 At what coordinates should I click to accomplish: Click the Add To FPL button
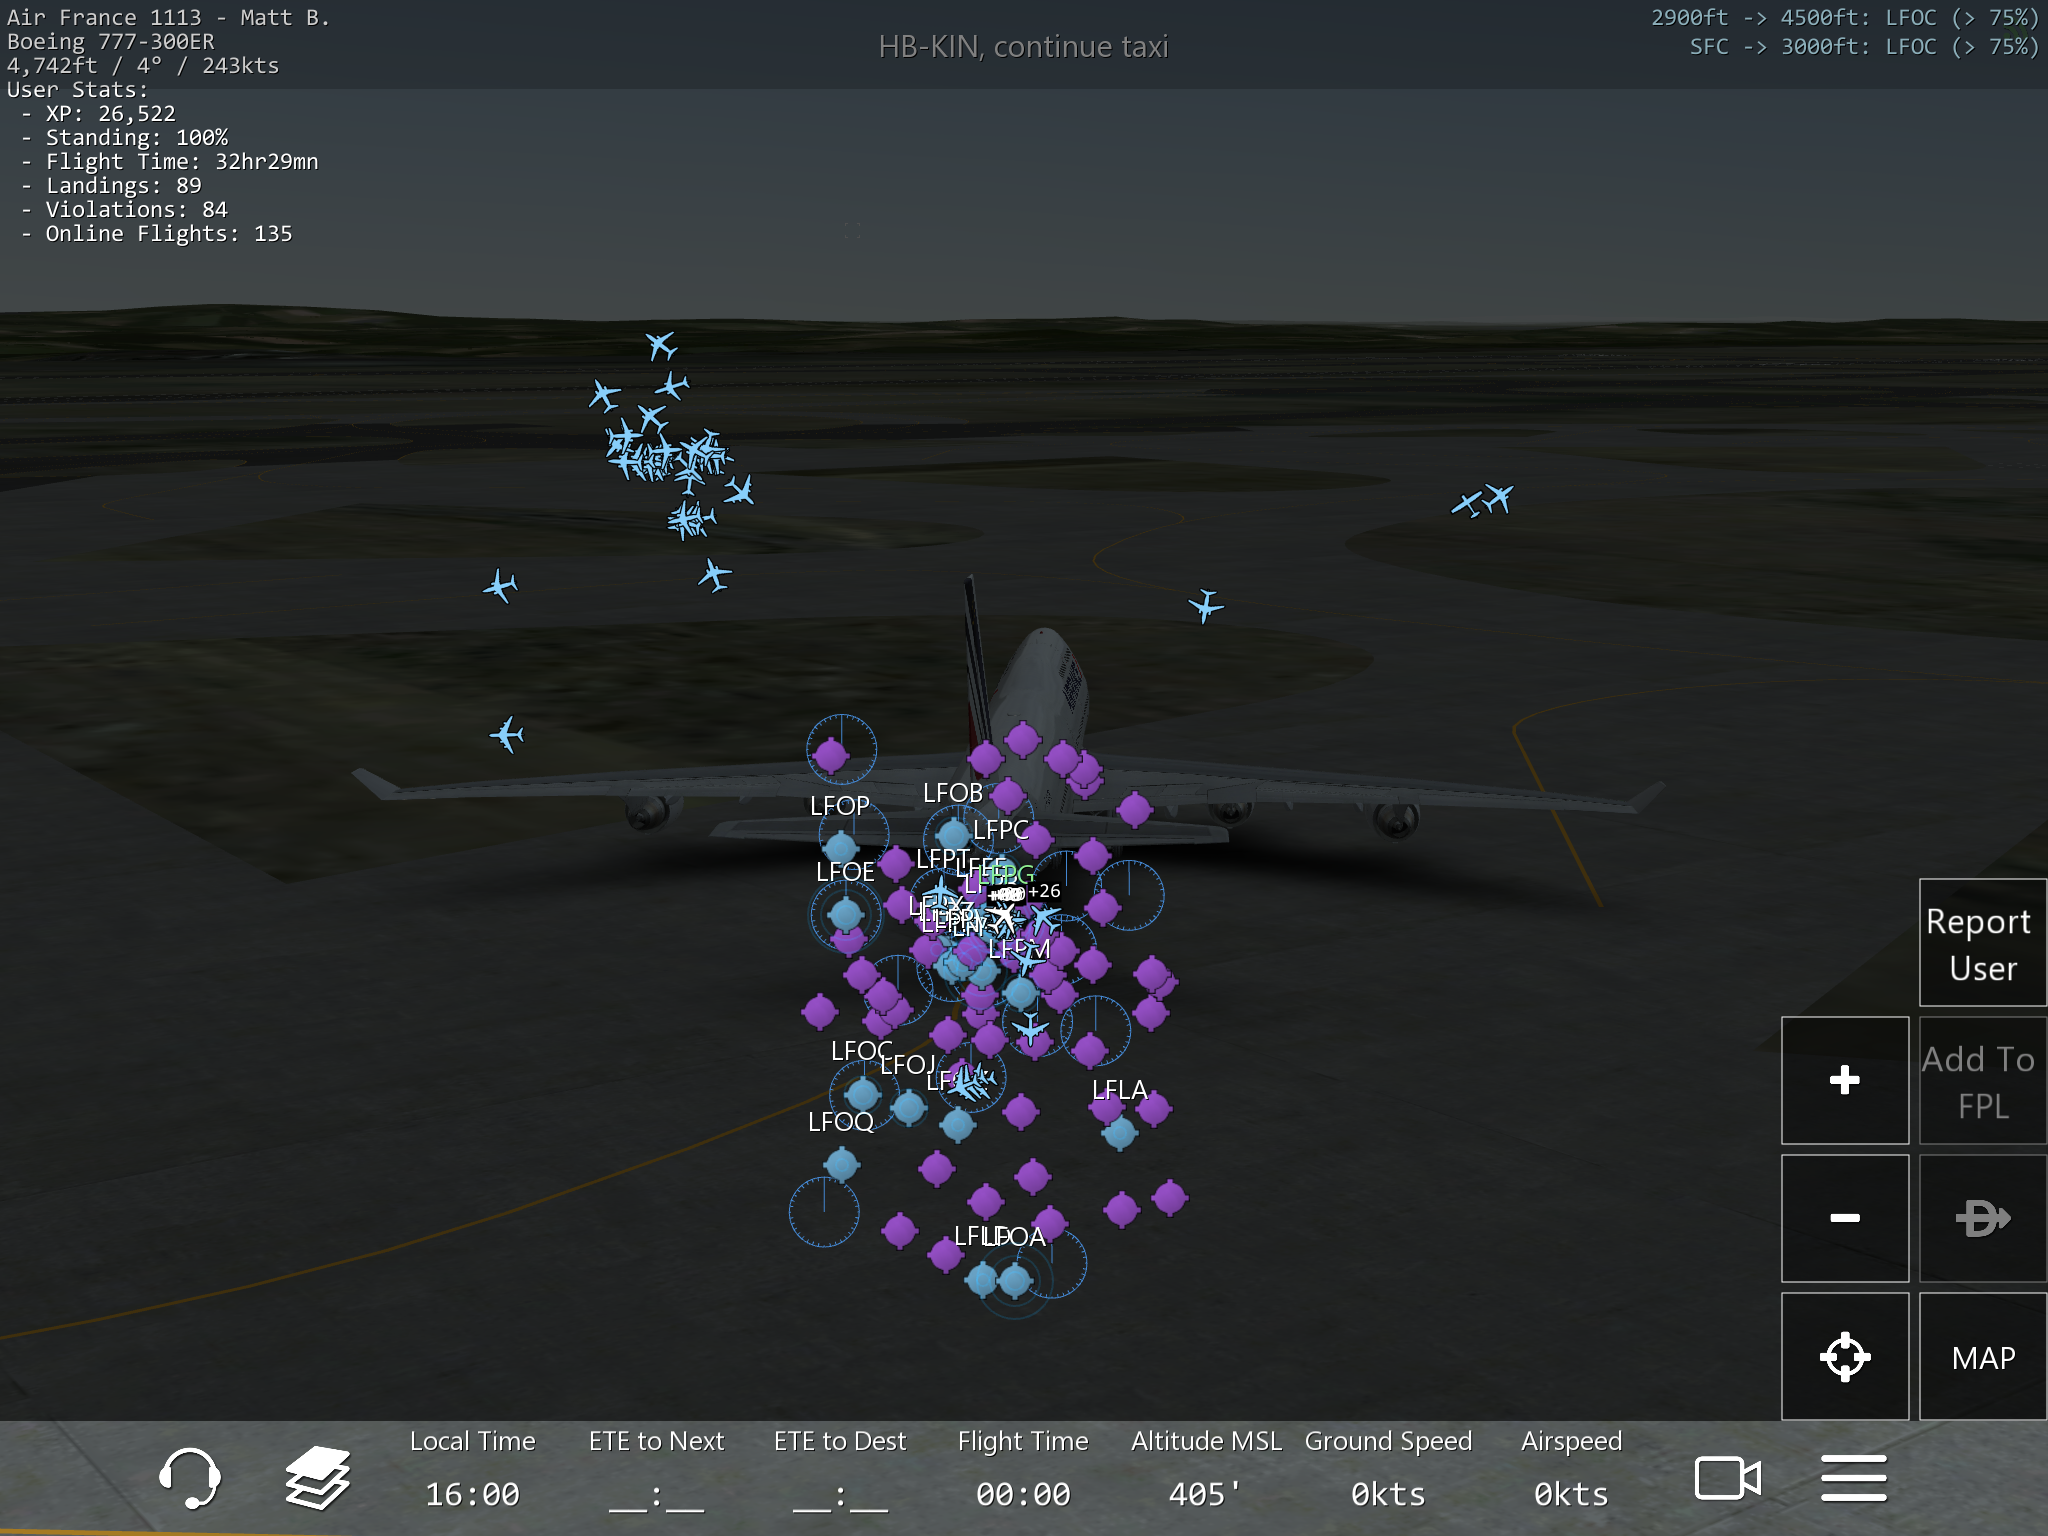pos(1982,1080)
